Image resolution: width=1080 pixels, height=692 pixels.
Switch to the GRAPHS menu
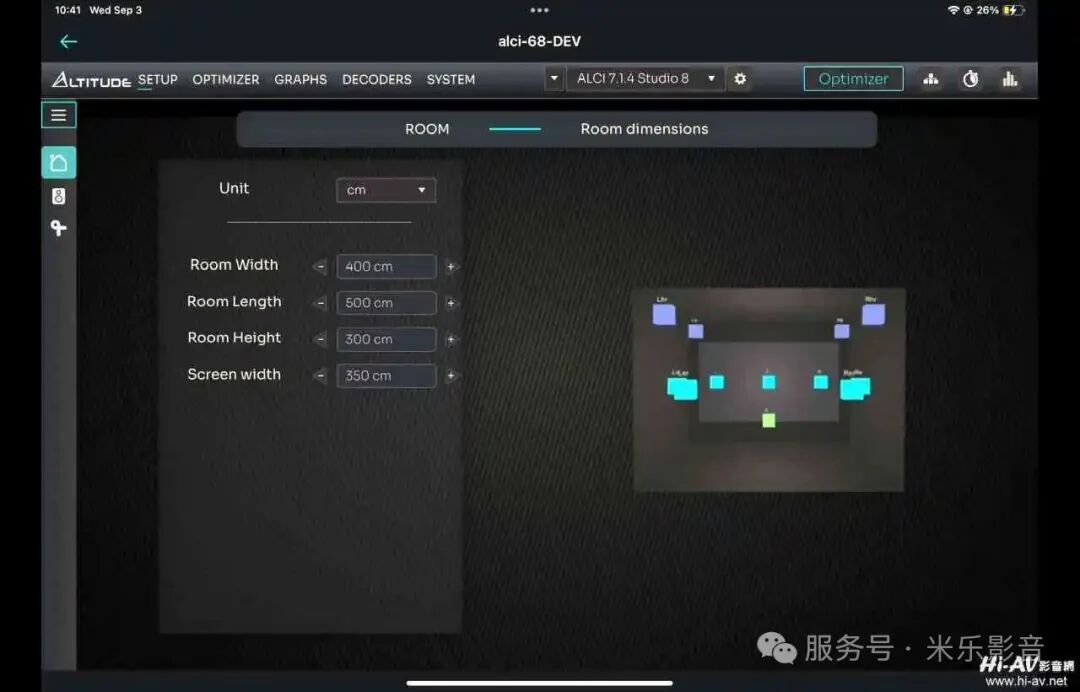click(300, 80)
